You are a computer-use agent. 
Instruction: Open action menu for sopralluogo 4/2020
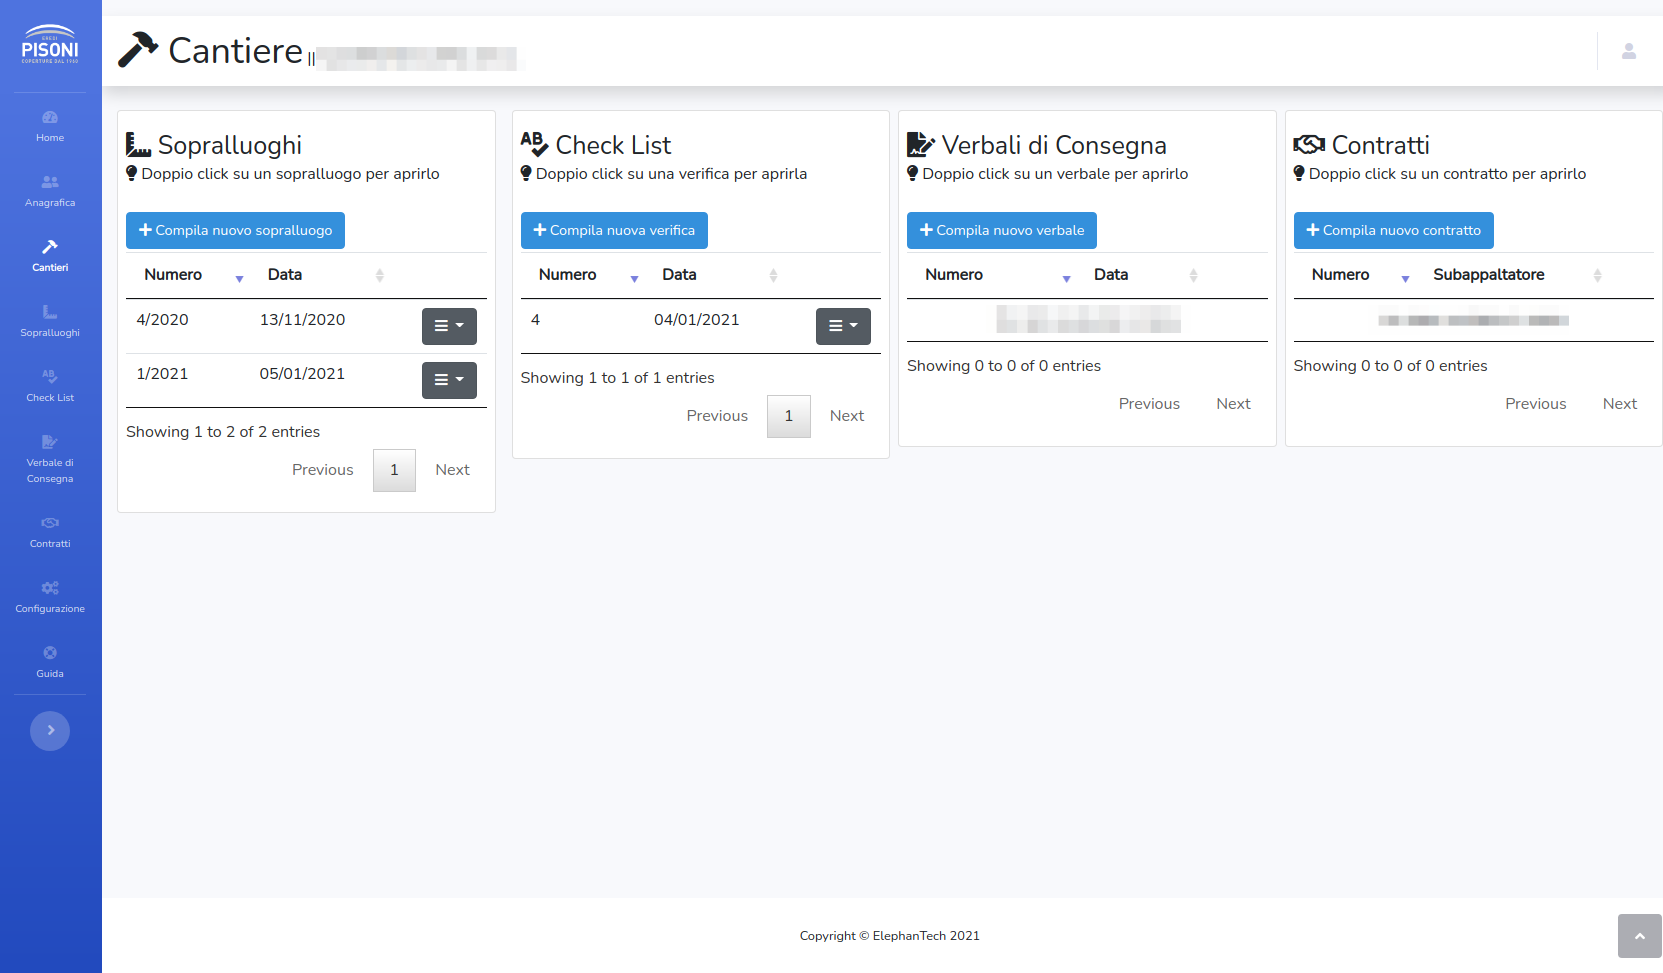tap(449, 326)
